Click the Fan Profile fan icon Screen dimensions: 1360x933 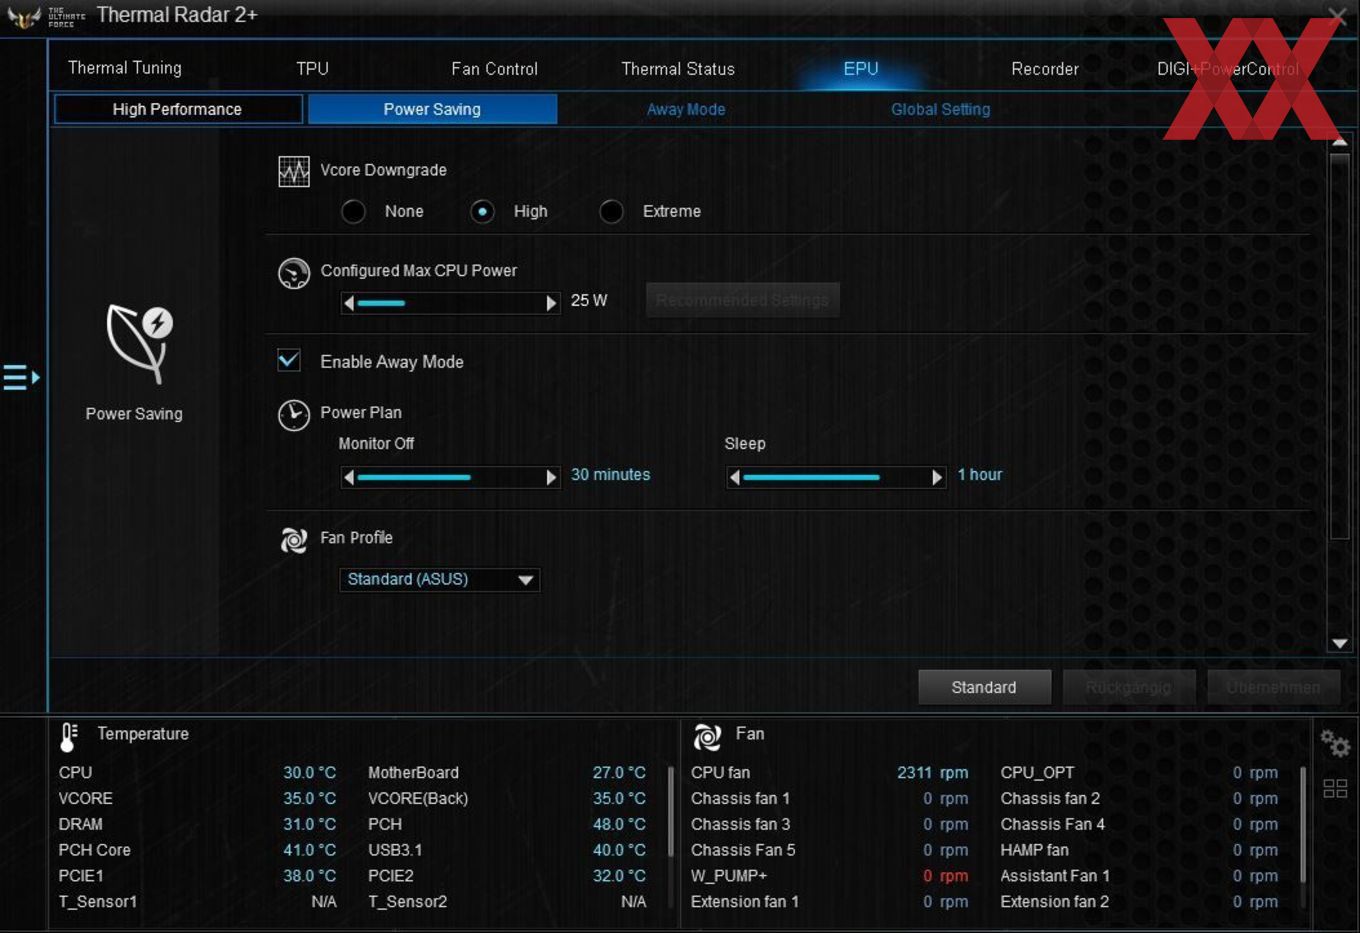294,540
